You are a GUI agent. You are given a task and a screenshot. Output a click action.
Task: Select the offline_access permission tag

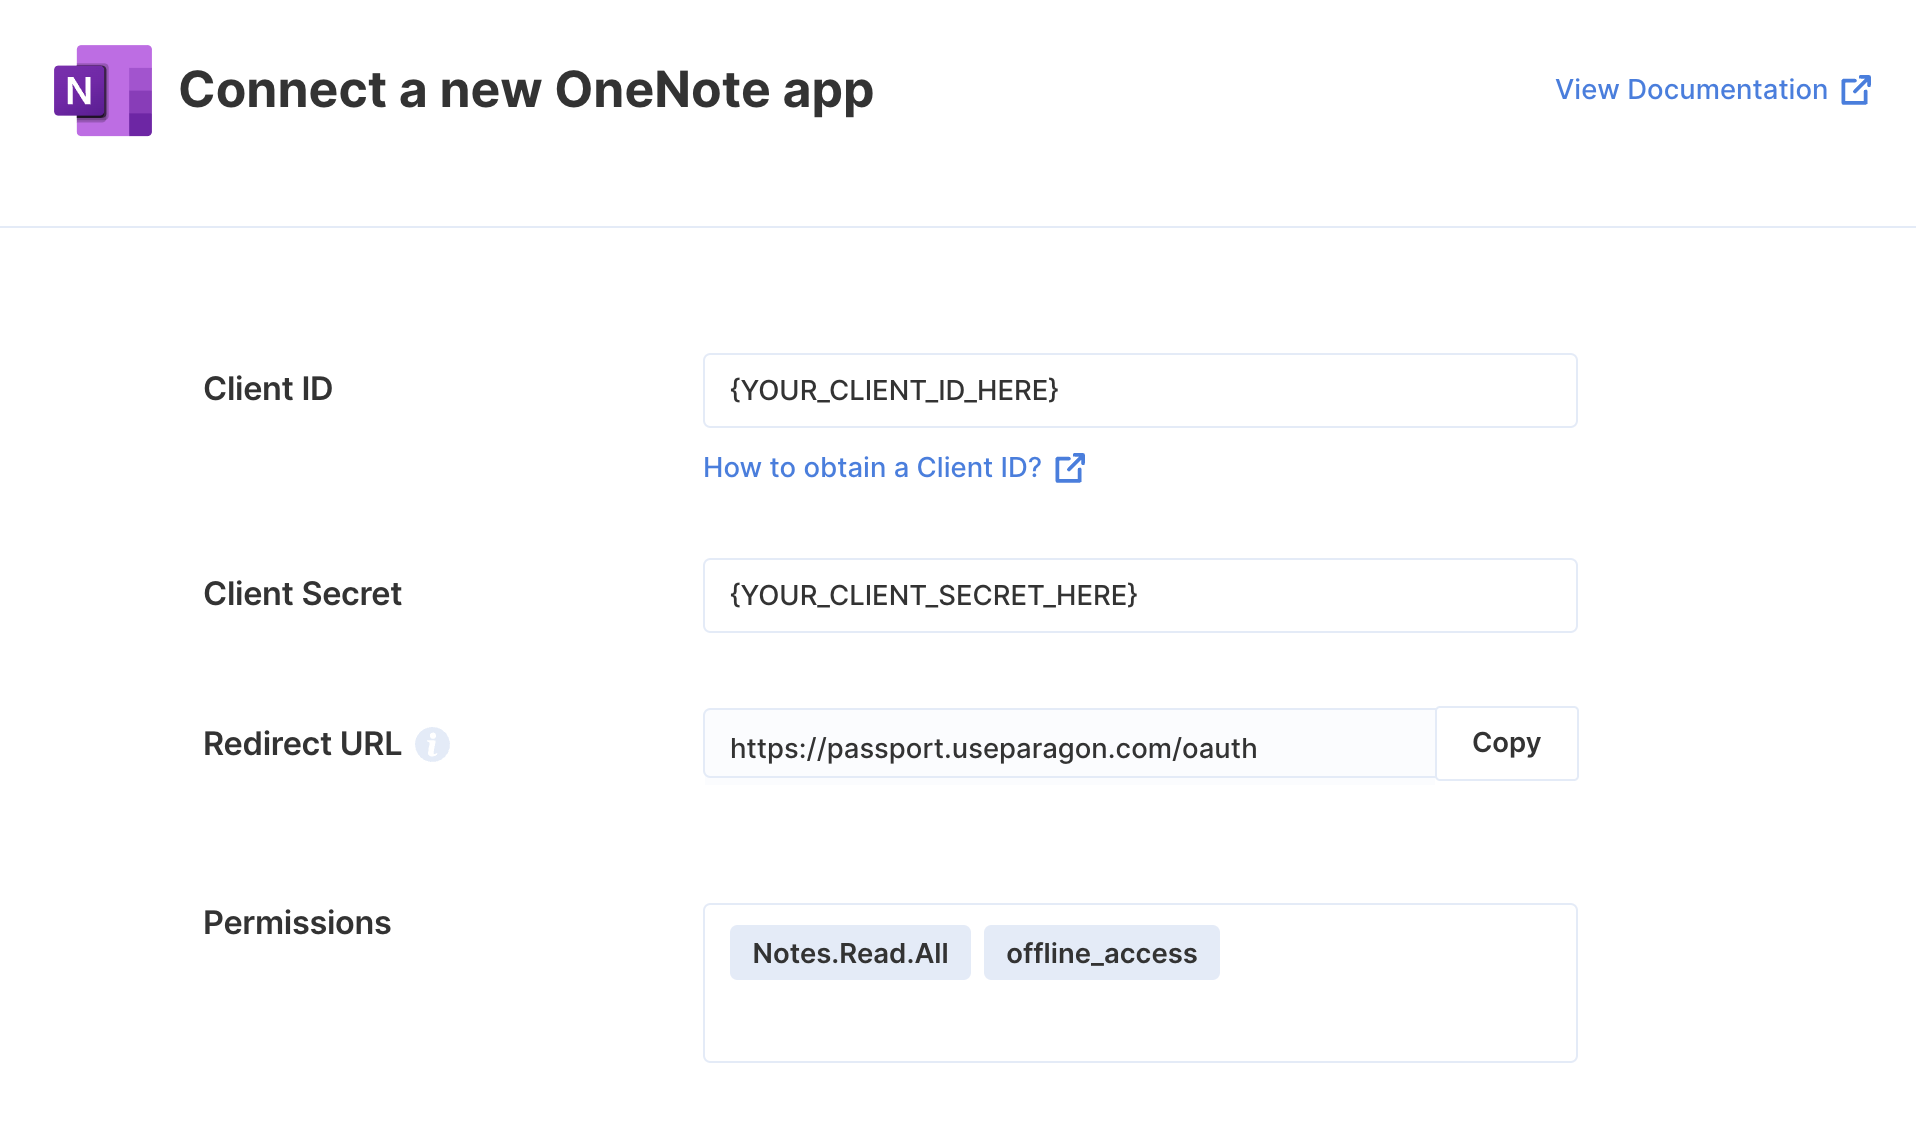(1101, 953)
